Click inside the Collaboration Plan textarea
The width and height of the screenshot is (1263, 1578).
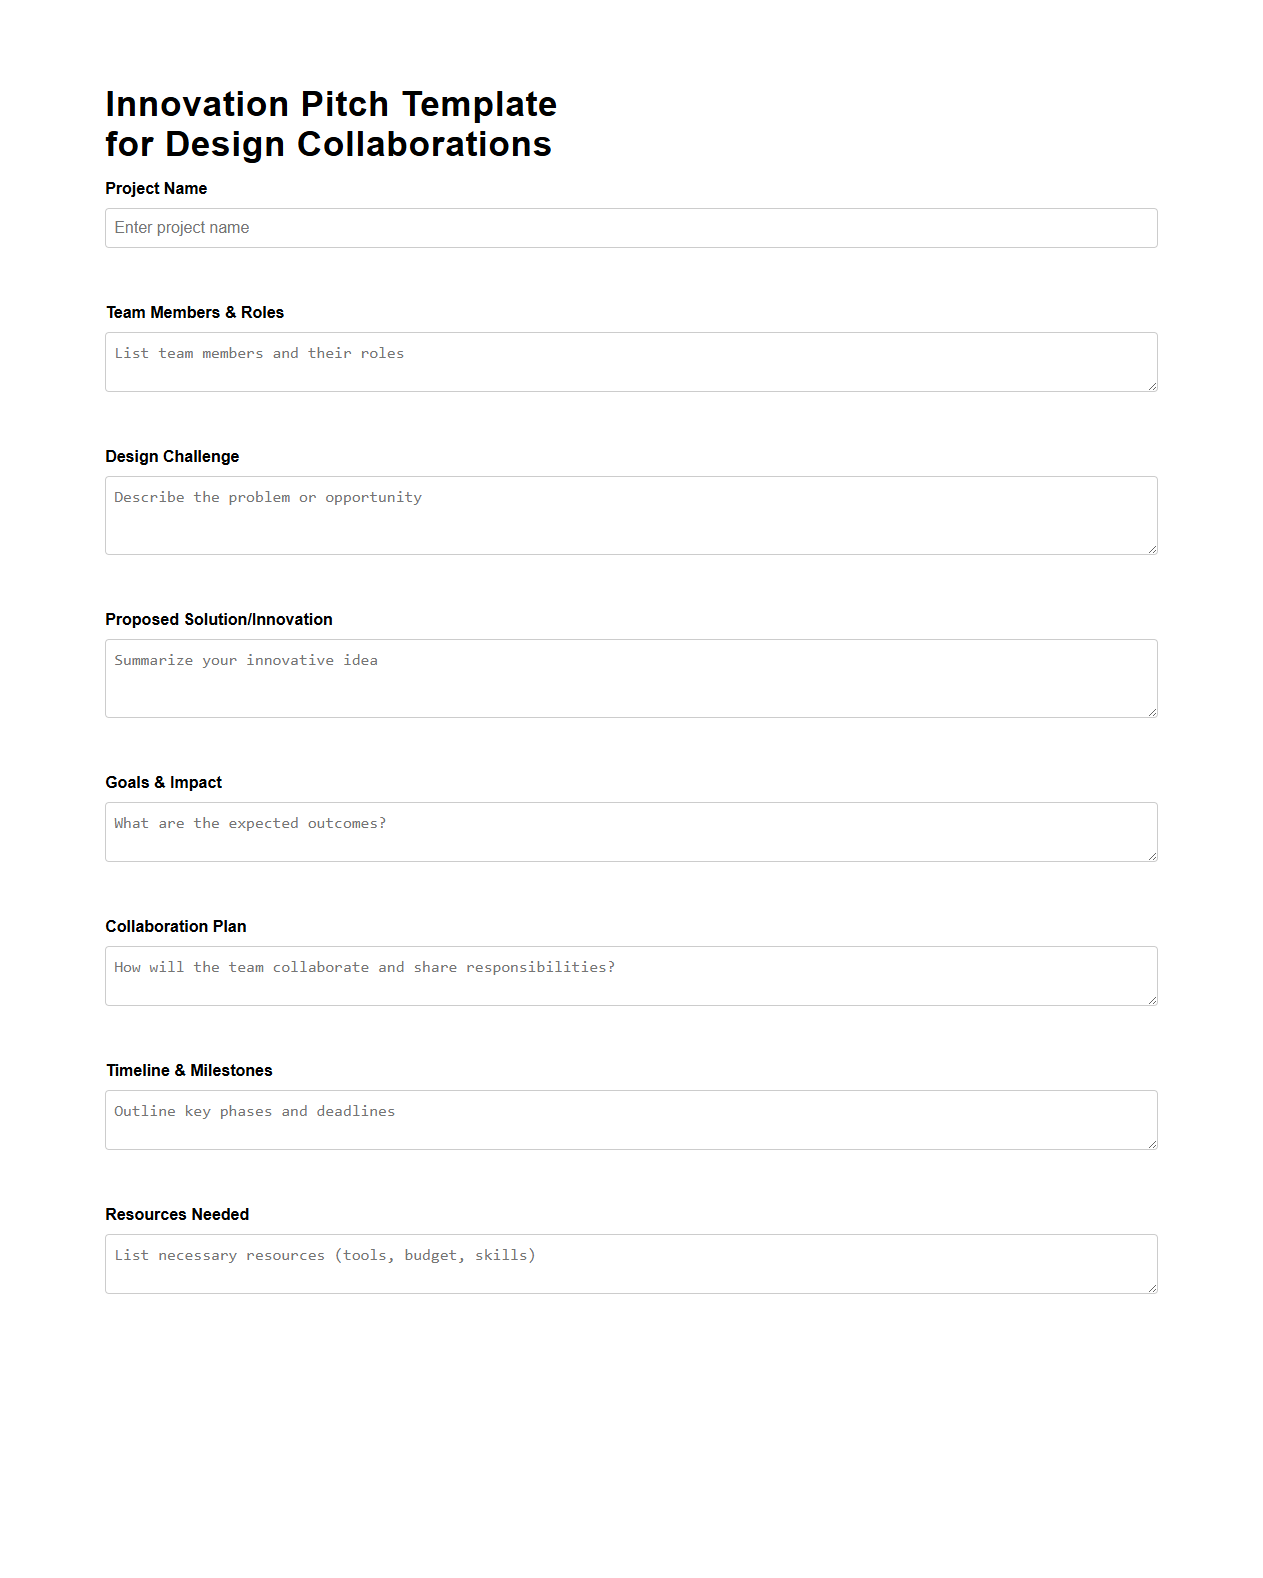(x=630, y=975)
